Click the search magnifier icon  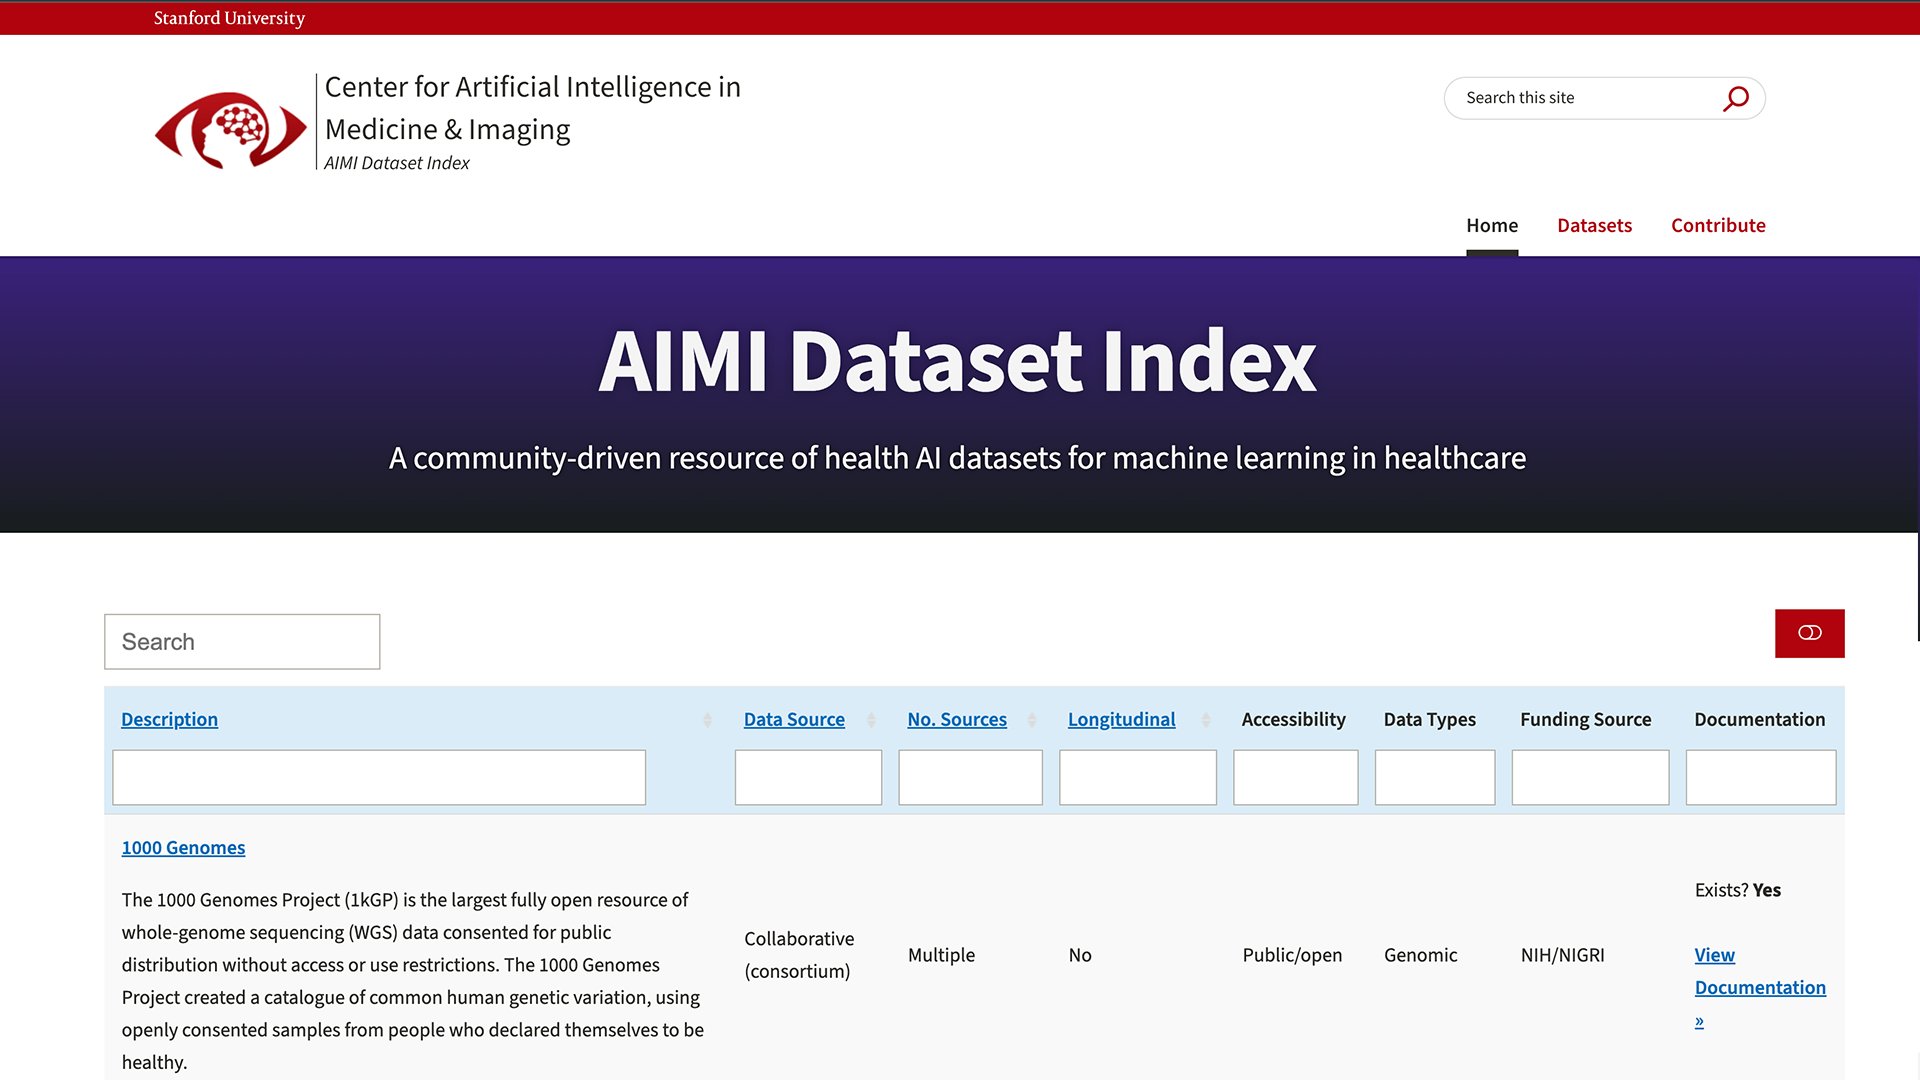pos(1736,98)
